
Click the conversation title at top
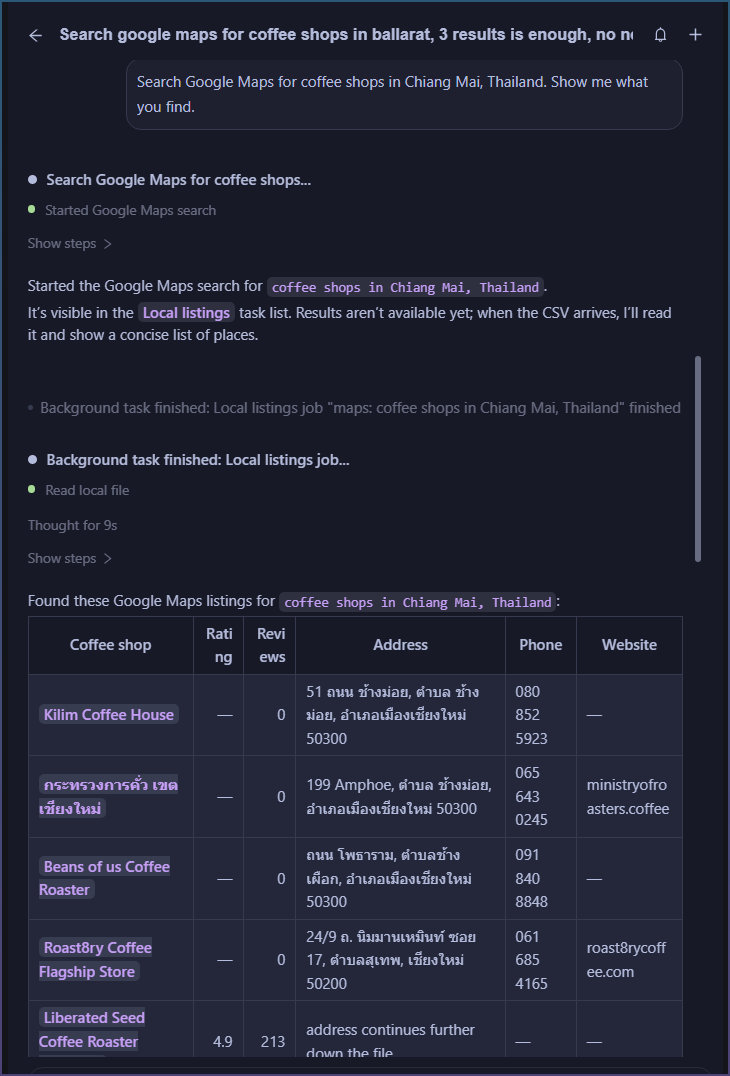[x=346, y=34]
